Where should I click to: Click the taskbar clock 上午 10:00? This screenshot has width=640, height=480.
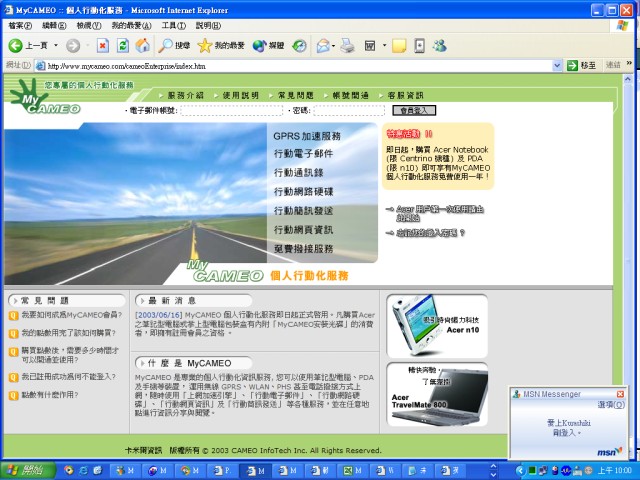[x=614, y=471]
